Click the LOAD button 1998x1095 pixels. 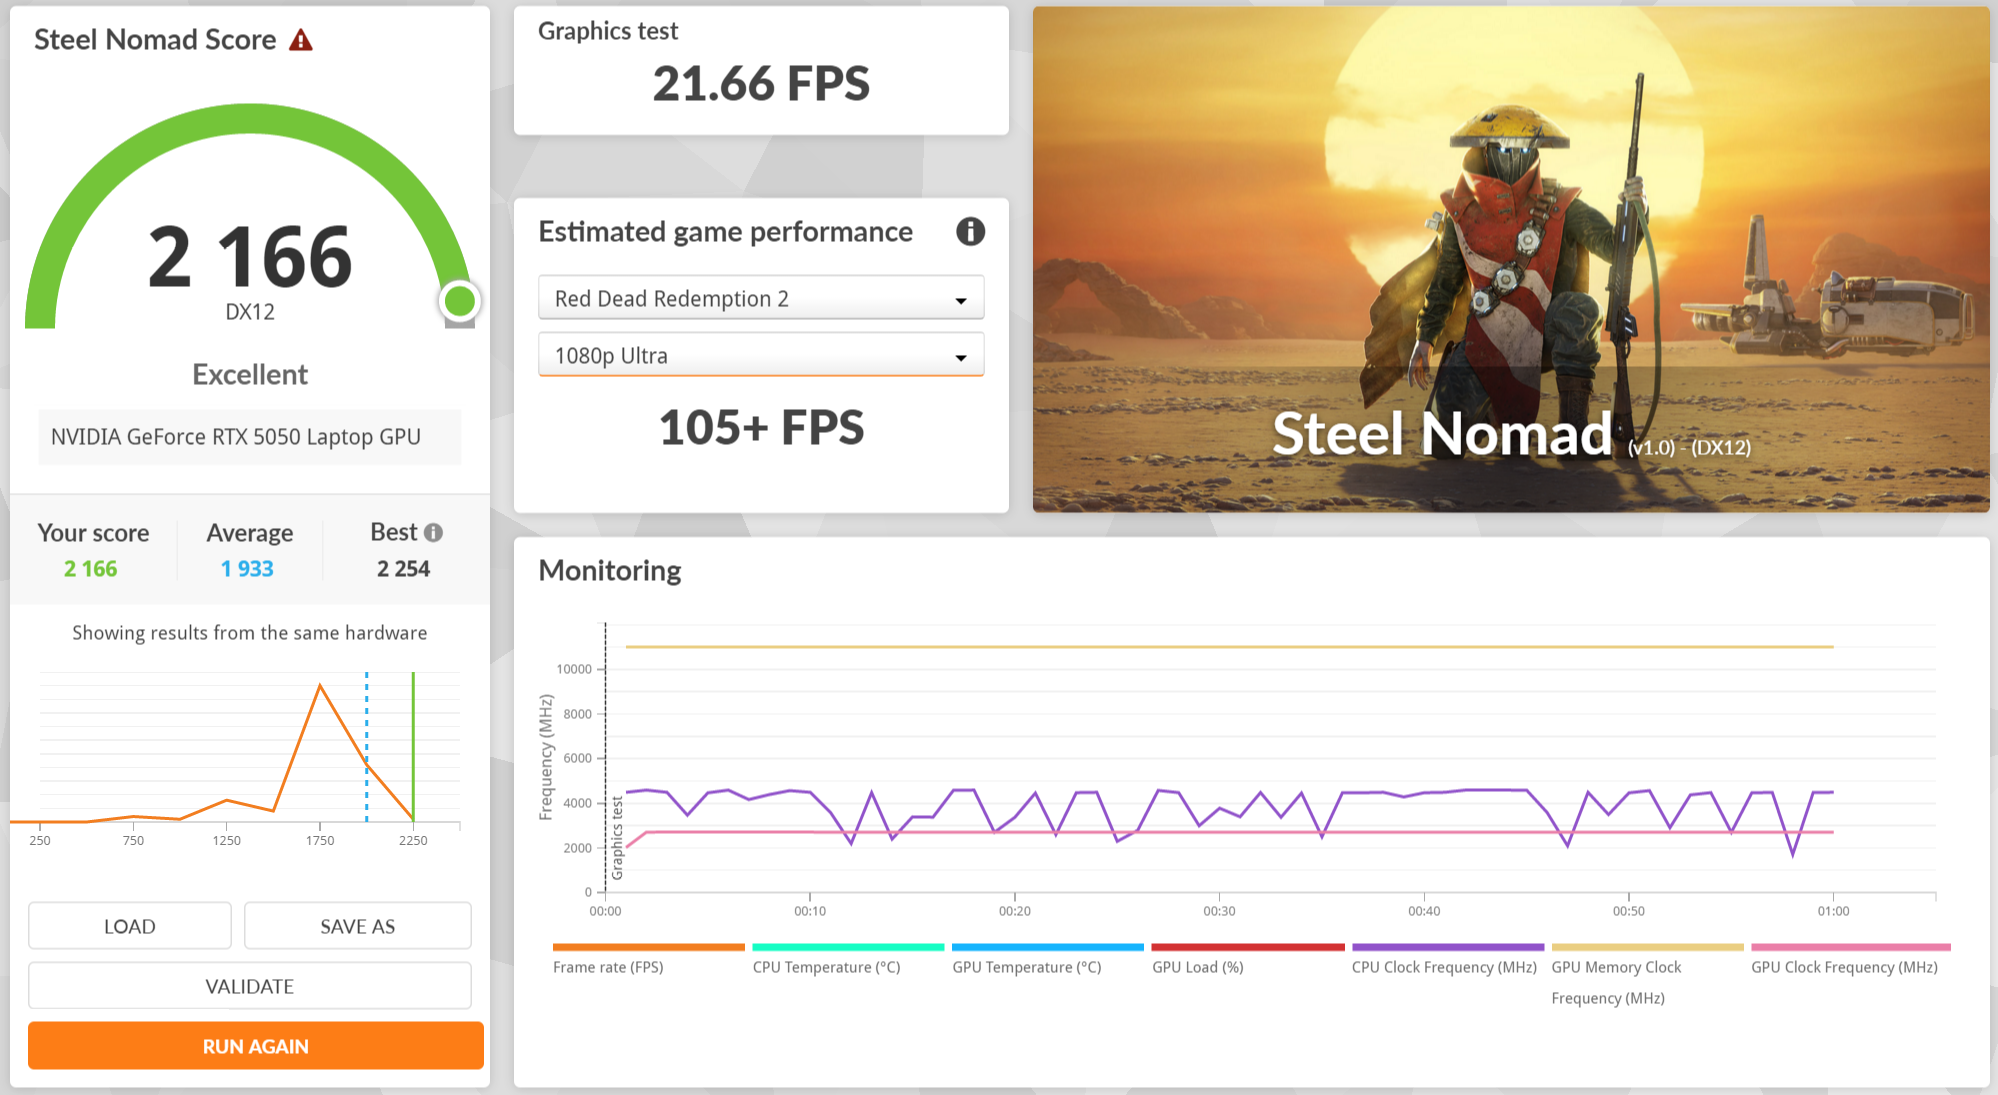tap(130, 926)
